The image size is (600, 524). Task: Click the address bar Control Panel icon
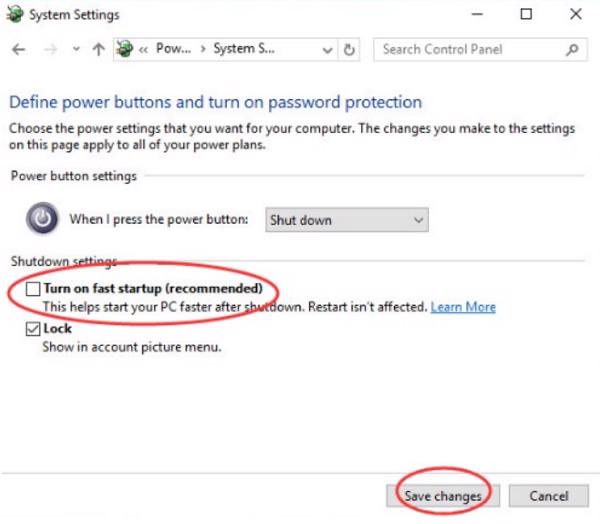click(125, 49)
